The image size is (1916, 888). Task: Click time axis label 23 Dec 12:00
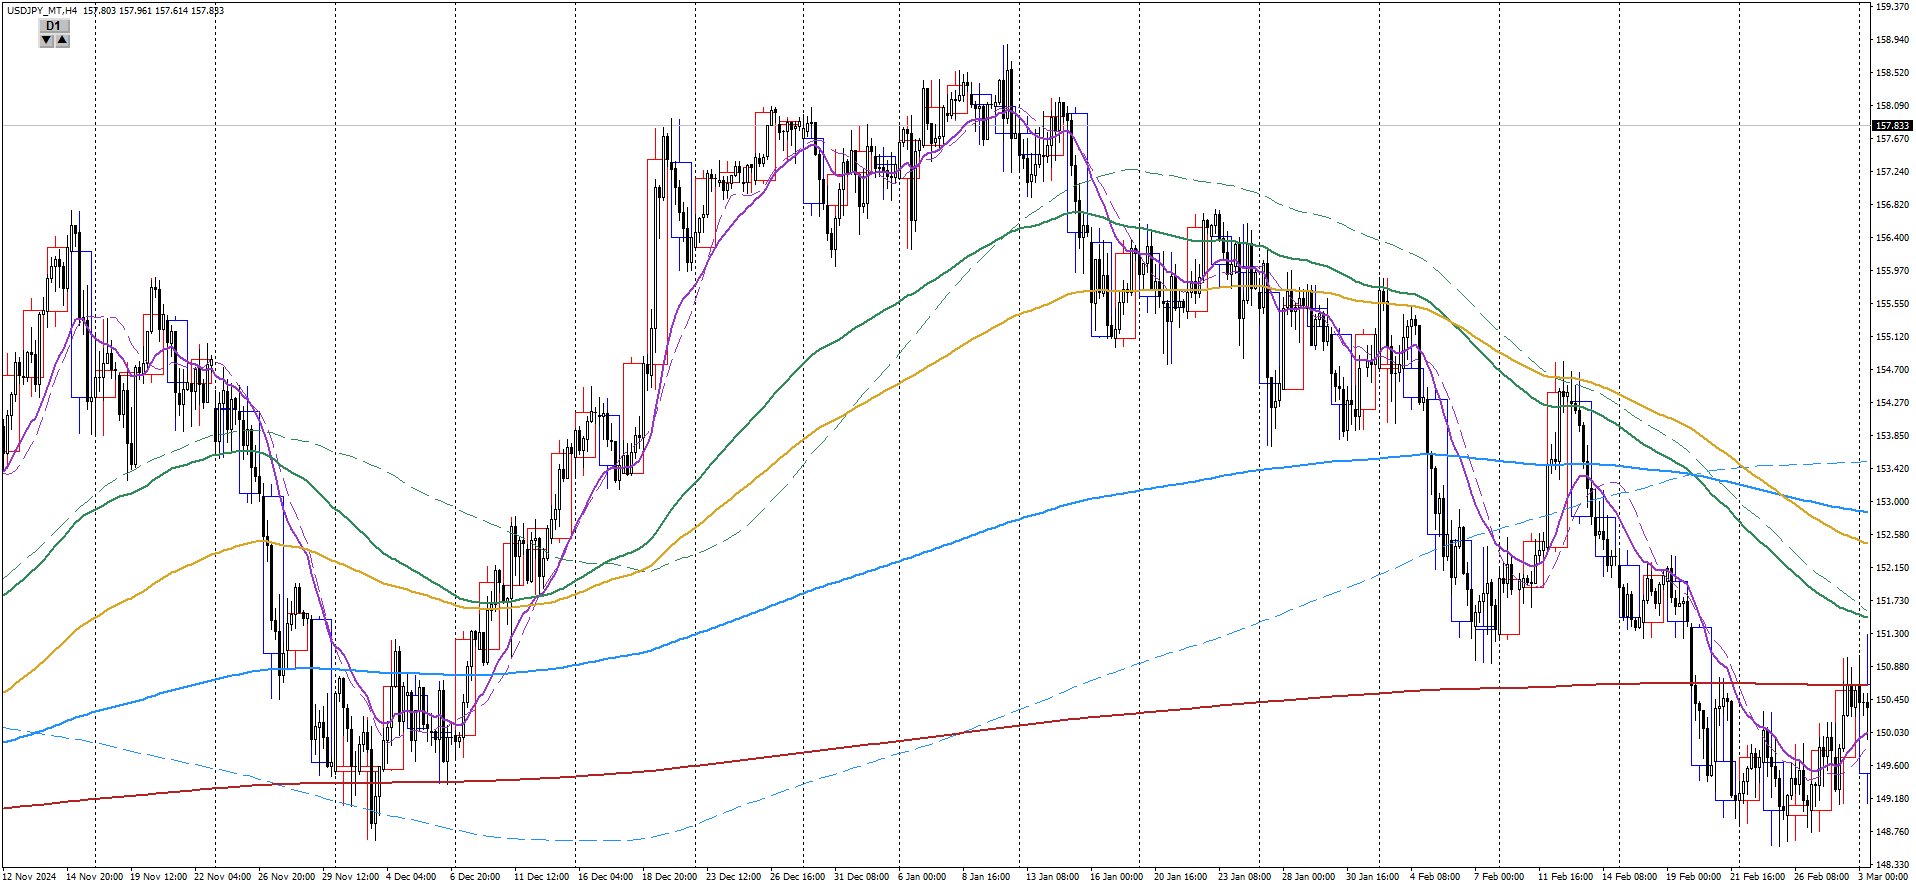734,877
